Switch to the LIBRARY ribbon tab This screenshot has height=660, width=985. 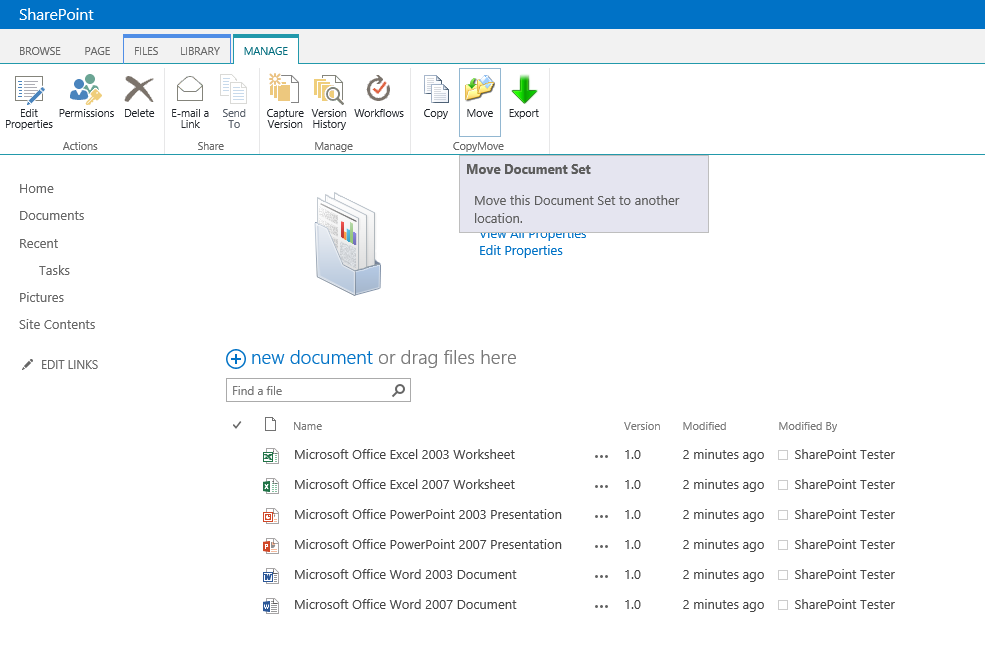(200, 51)
